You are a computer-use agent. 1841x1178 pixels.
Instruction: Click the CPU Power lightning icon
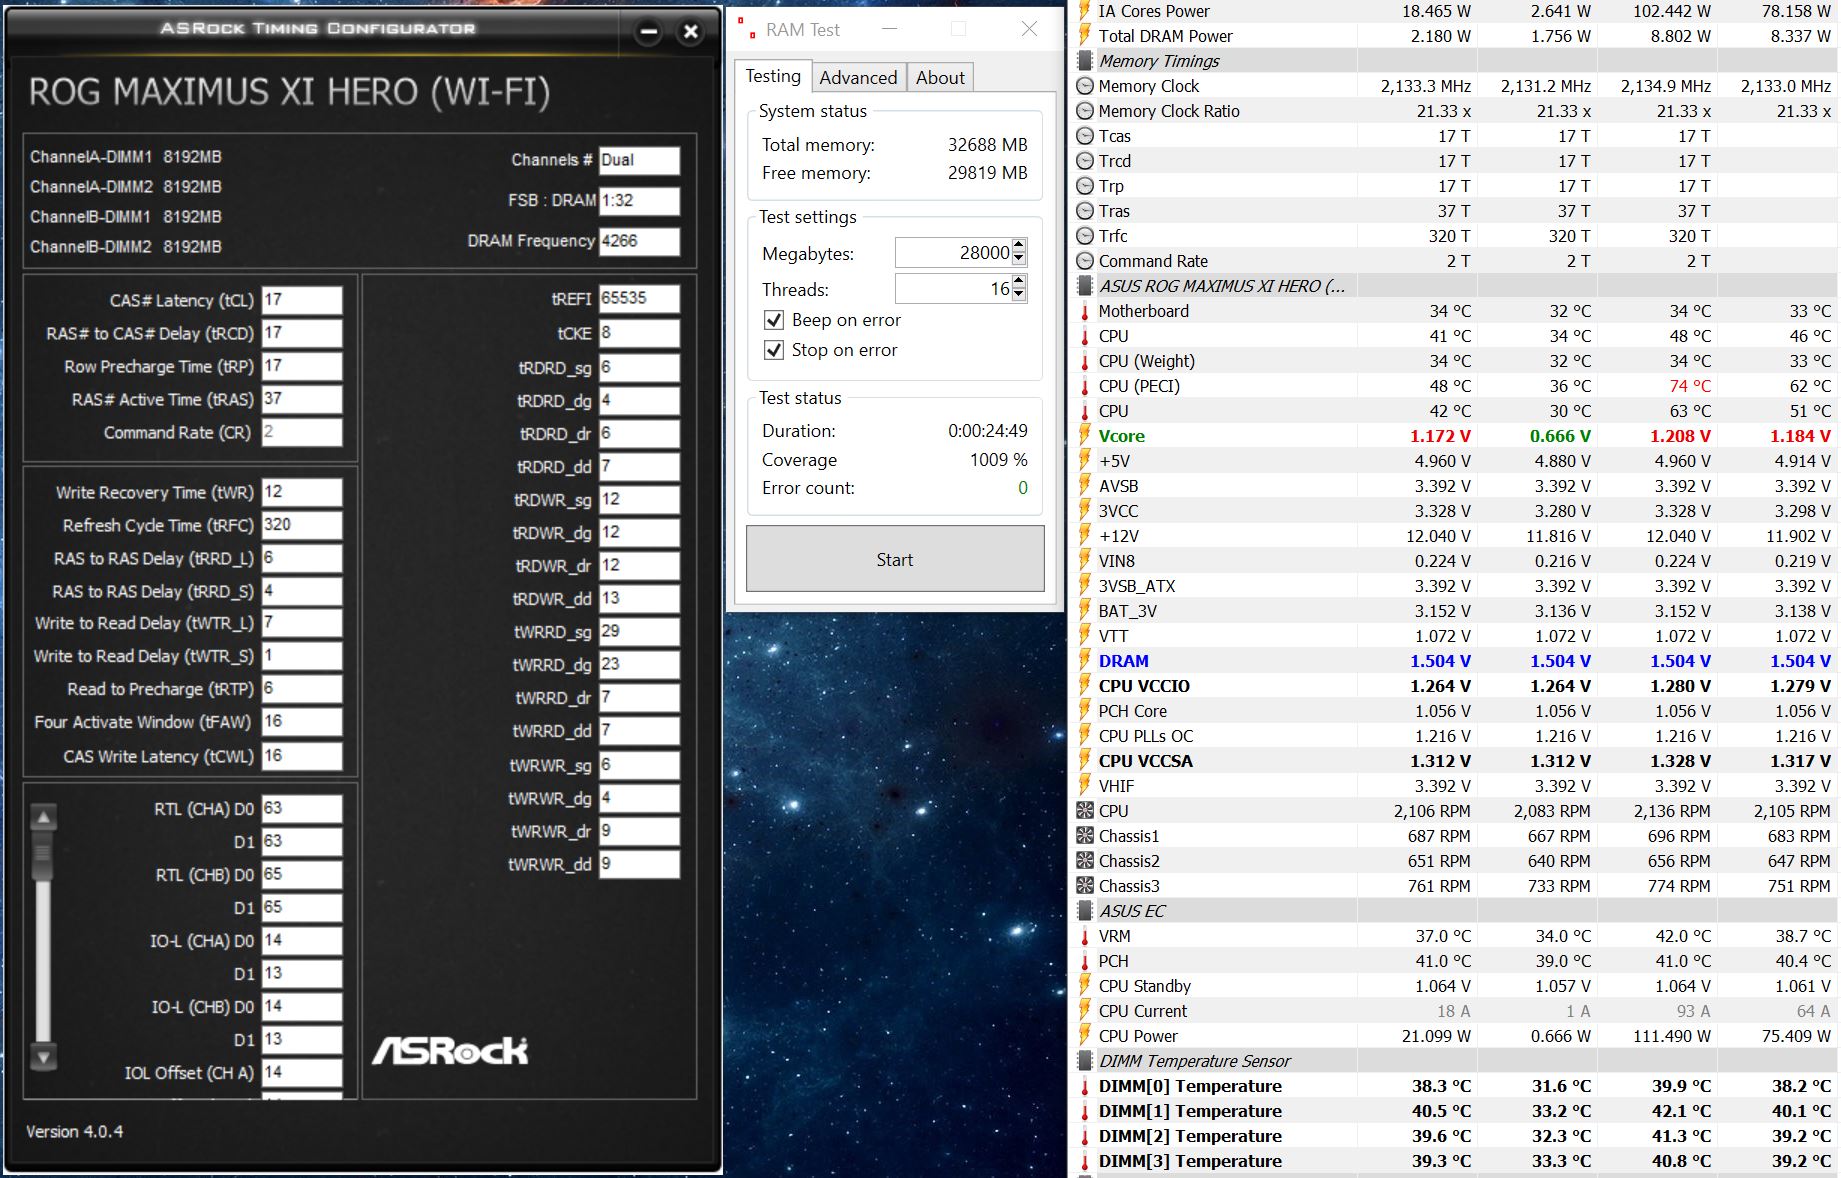pos(1085,1036)
